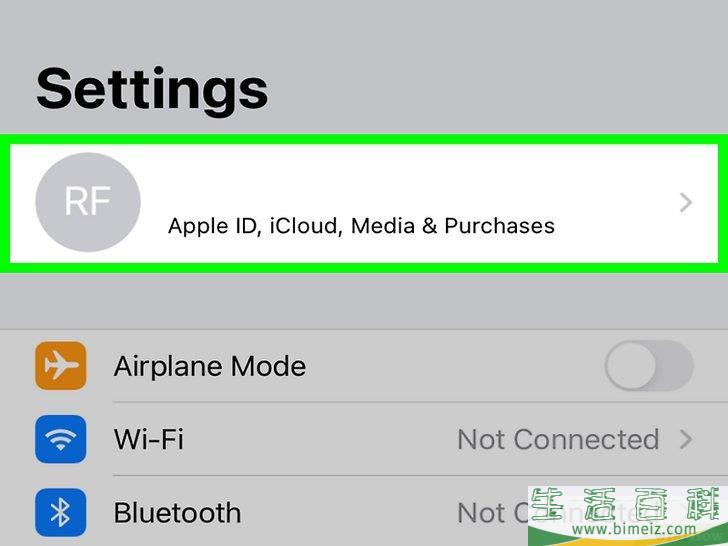728x546 pixels.
Task: Toggle the Airplane Mode switch
Action: pos(649,366)
